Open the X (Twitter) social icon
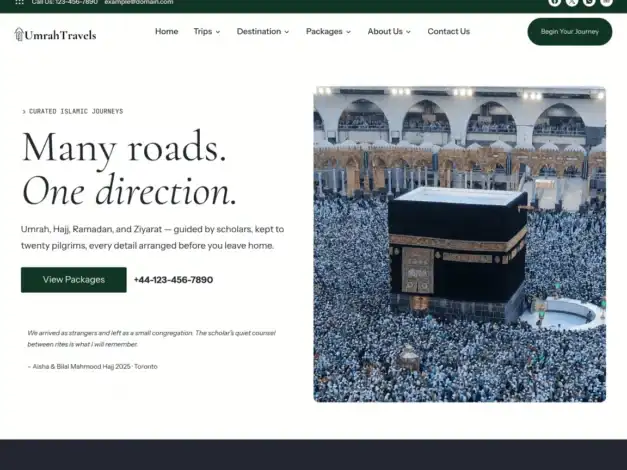 point(572,2)
